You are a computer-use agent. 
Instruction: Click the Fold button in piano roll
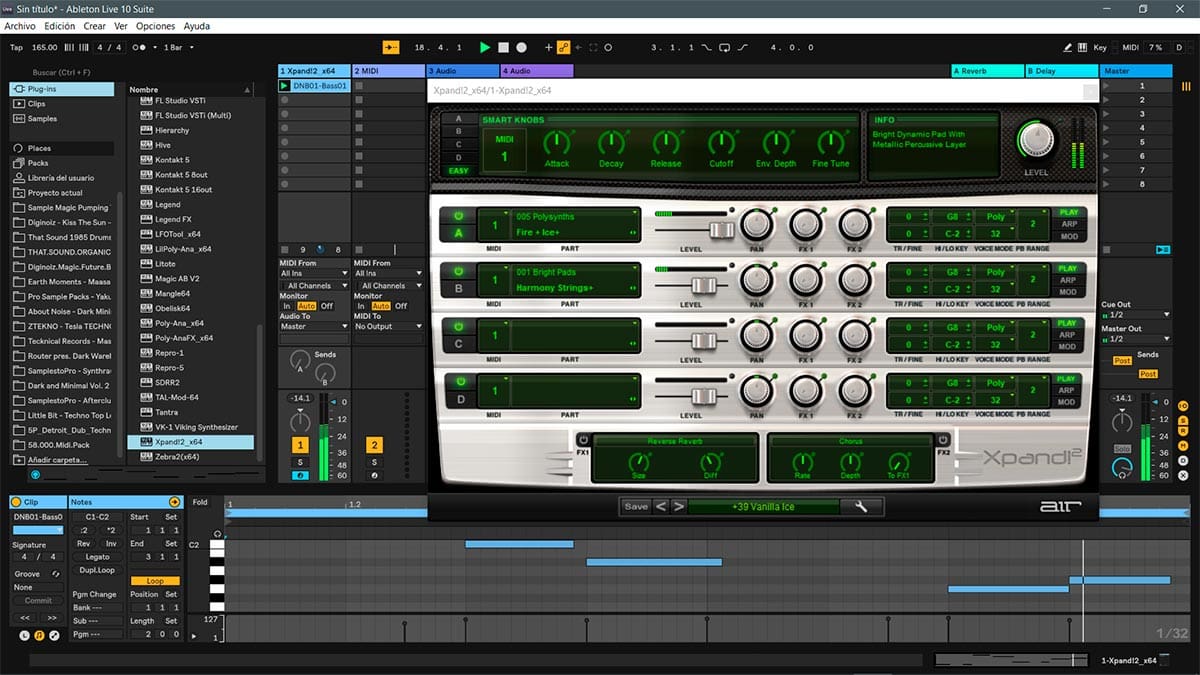201,502
